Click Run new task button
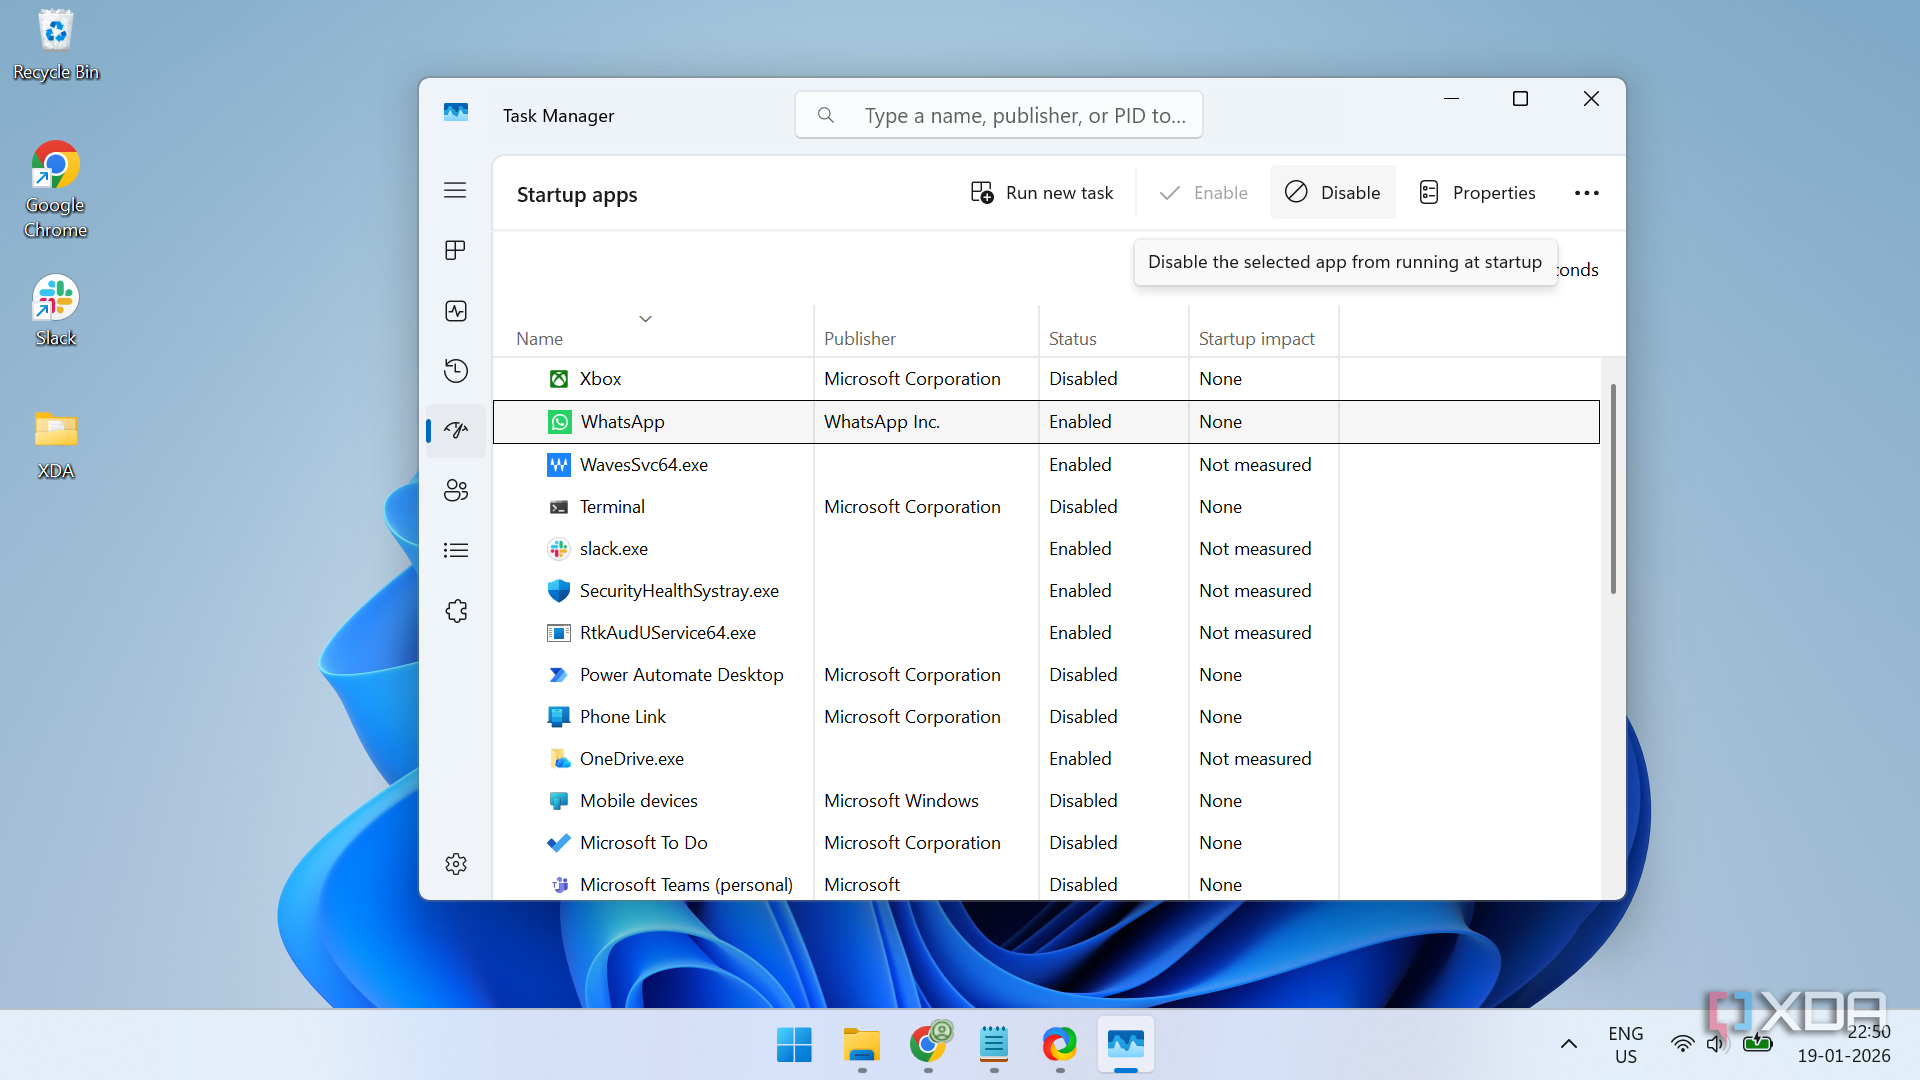Image resolution: width=1920 pixels, height=1080 pixels. click(1042, 193)
